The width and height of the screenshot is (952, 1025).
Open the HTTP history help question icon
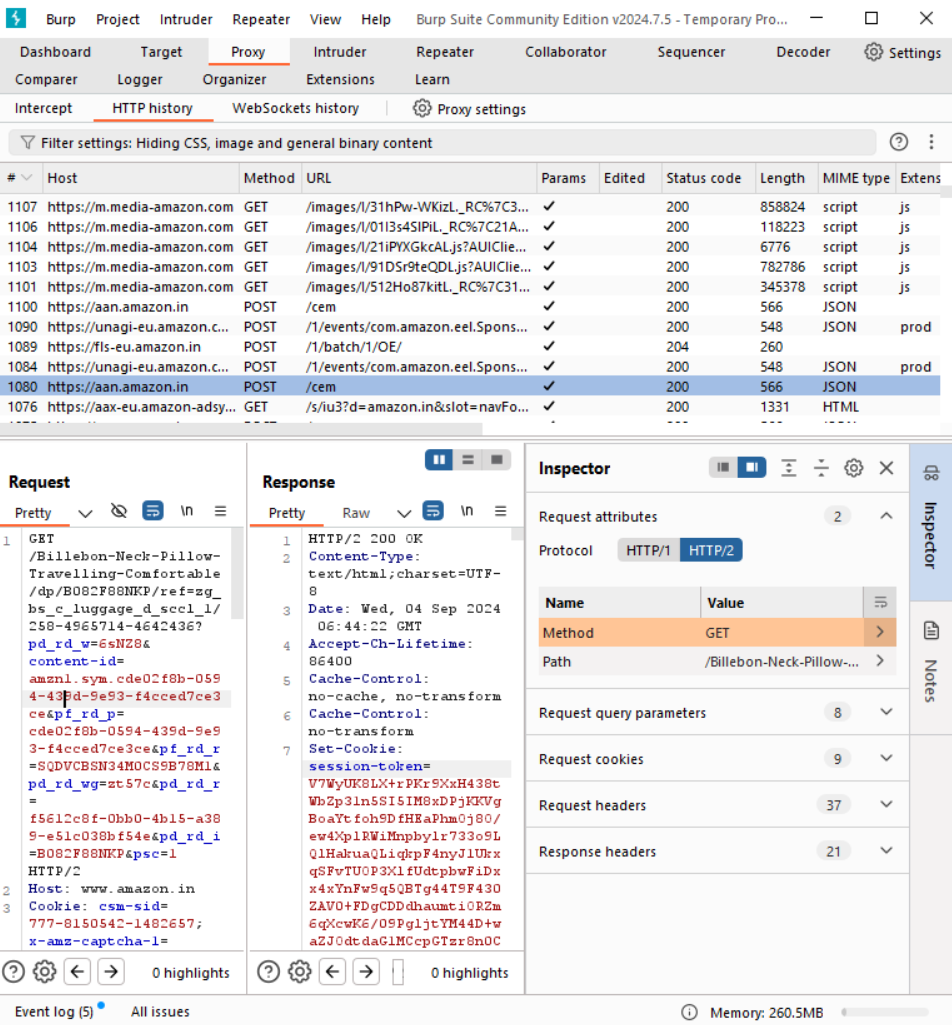click(898, 142)
